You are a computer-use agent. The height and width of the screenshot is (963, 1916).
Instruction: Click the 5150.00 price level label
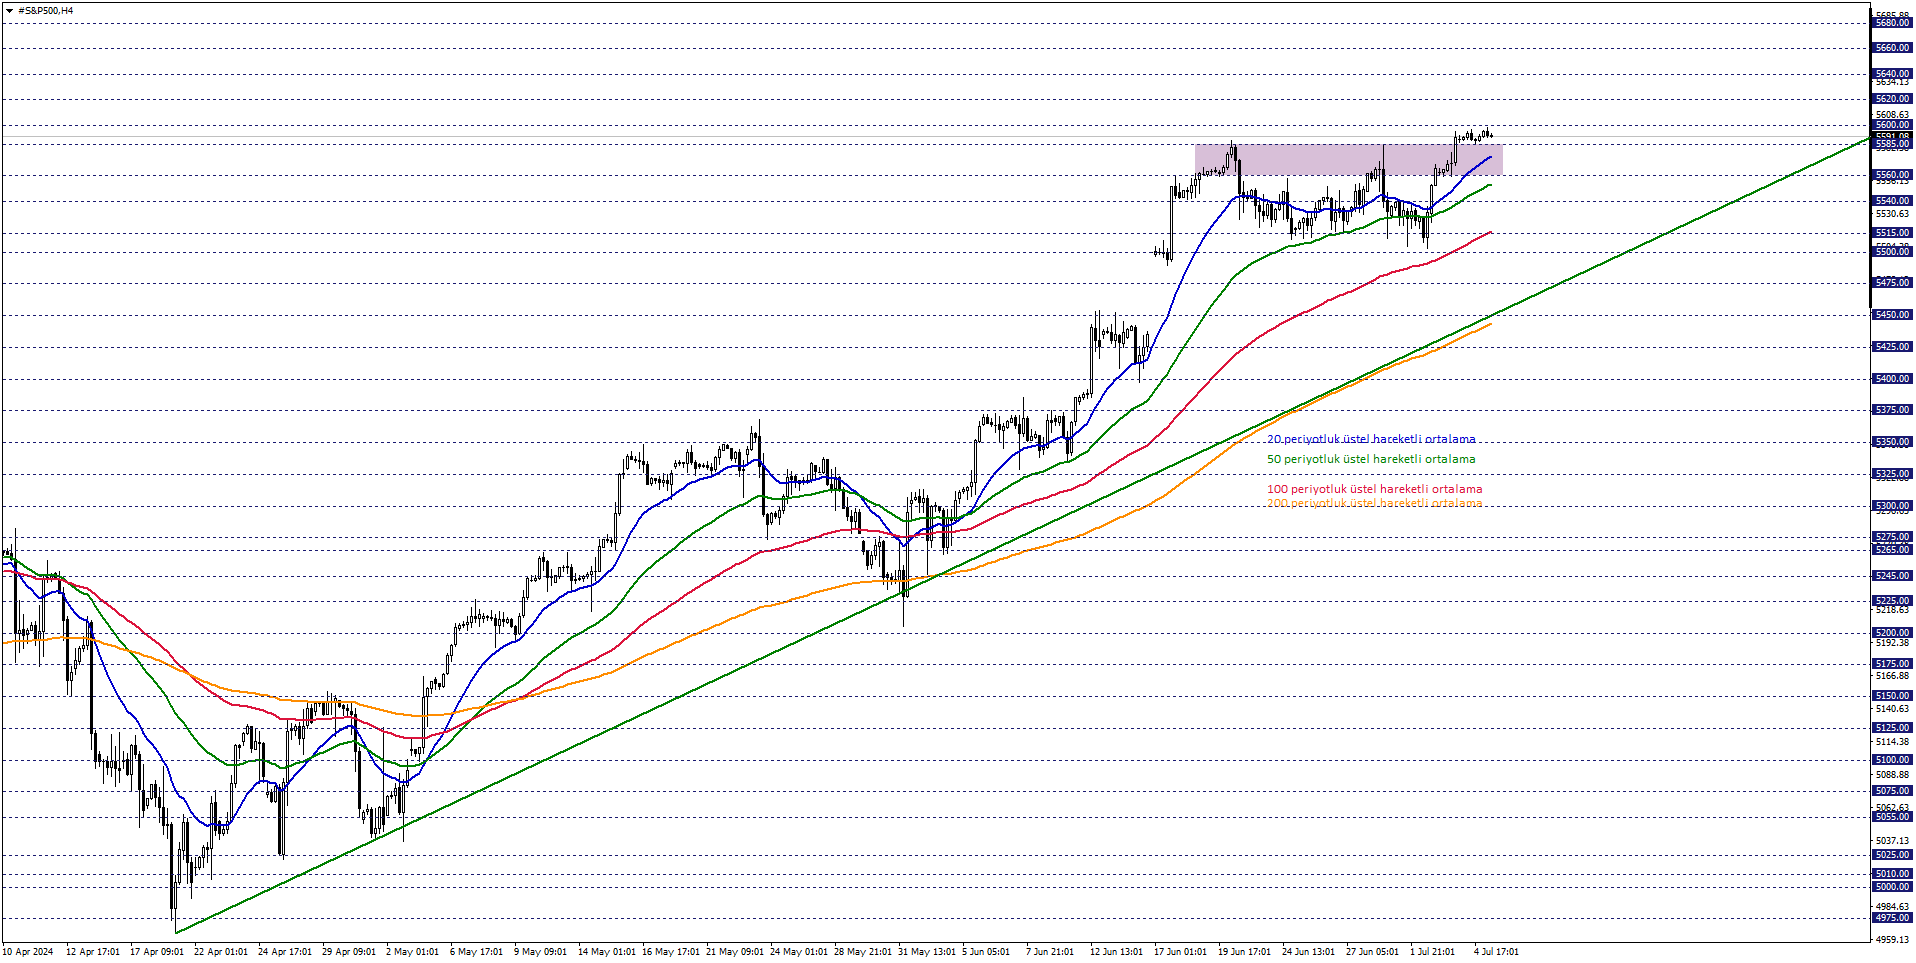click(x=1892, y=696)
